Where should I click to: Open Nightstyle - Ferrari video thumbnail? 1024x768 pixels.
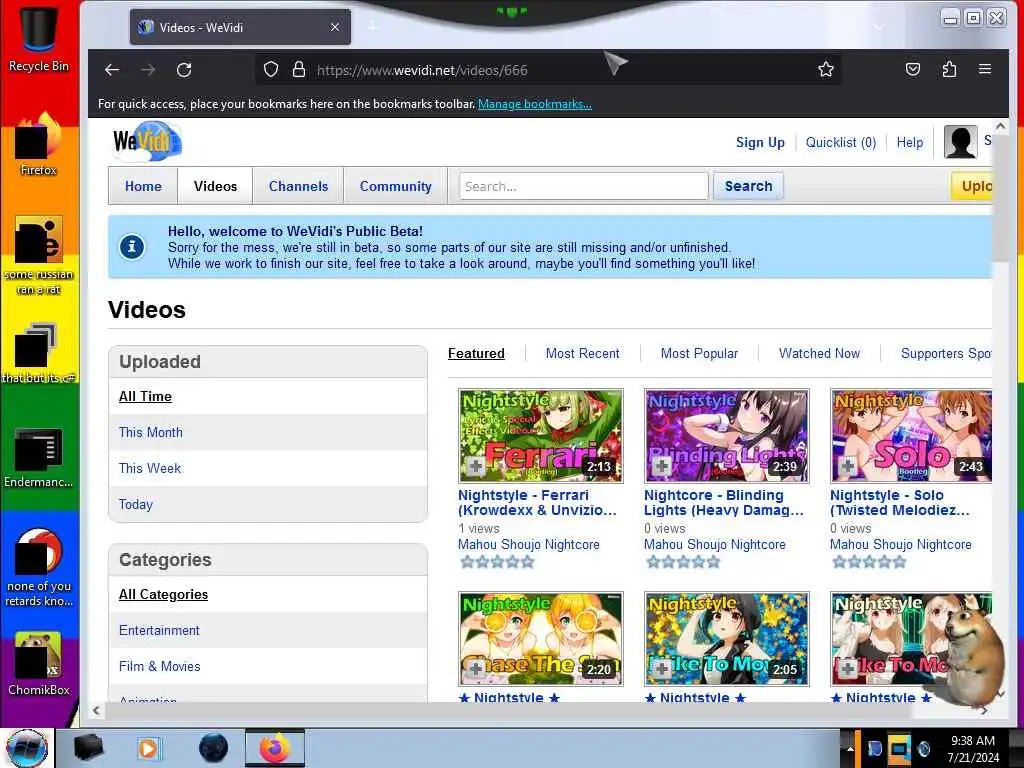[541, 436]
